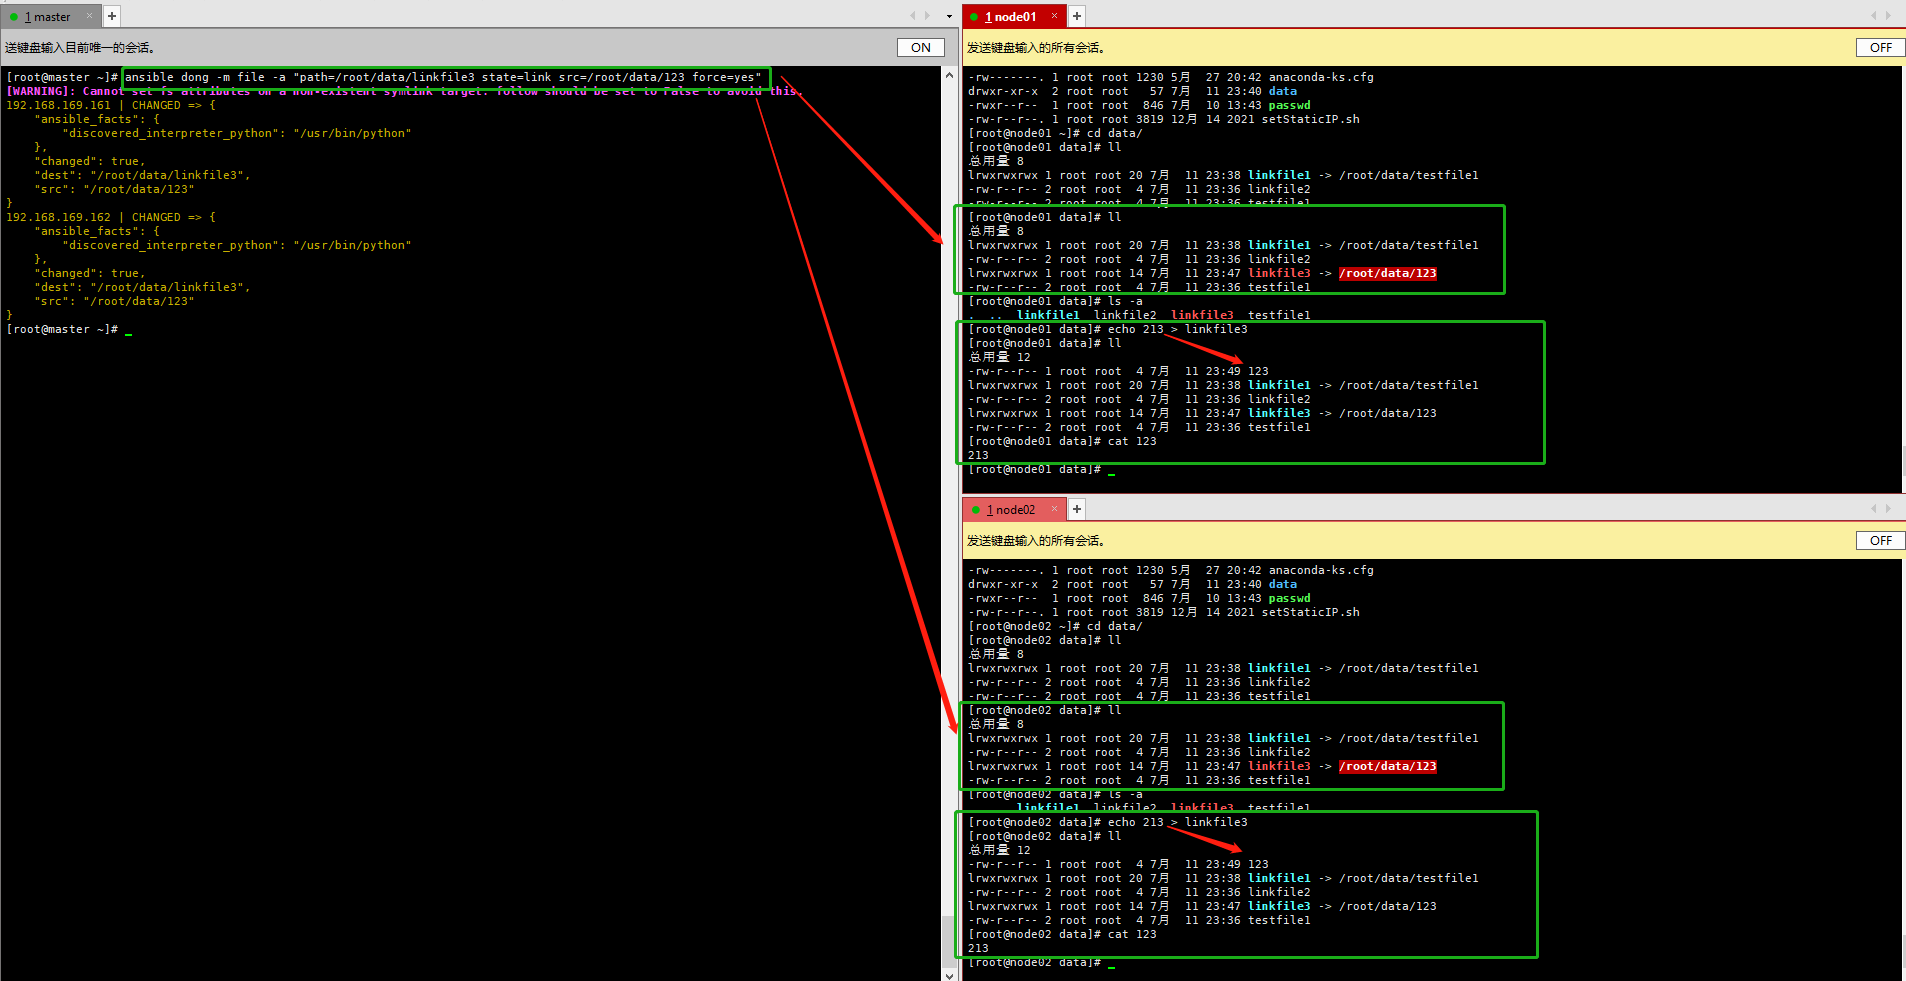This screenshot has height=981, width=1906.
Task: Click green status dot on master tab
Action: click(14, 17)
